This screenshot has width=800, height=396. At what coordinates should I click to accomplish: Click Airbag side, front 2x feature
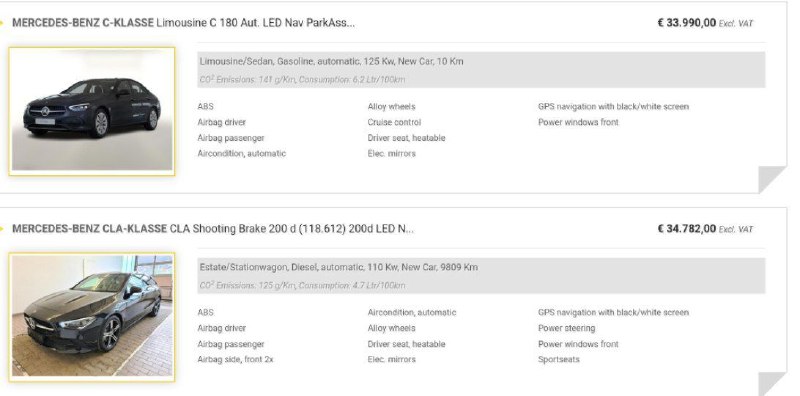pos(235,359)
